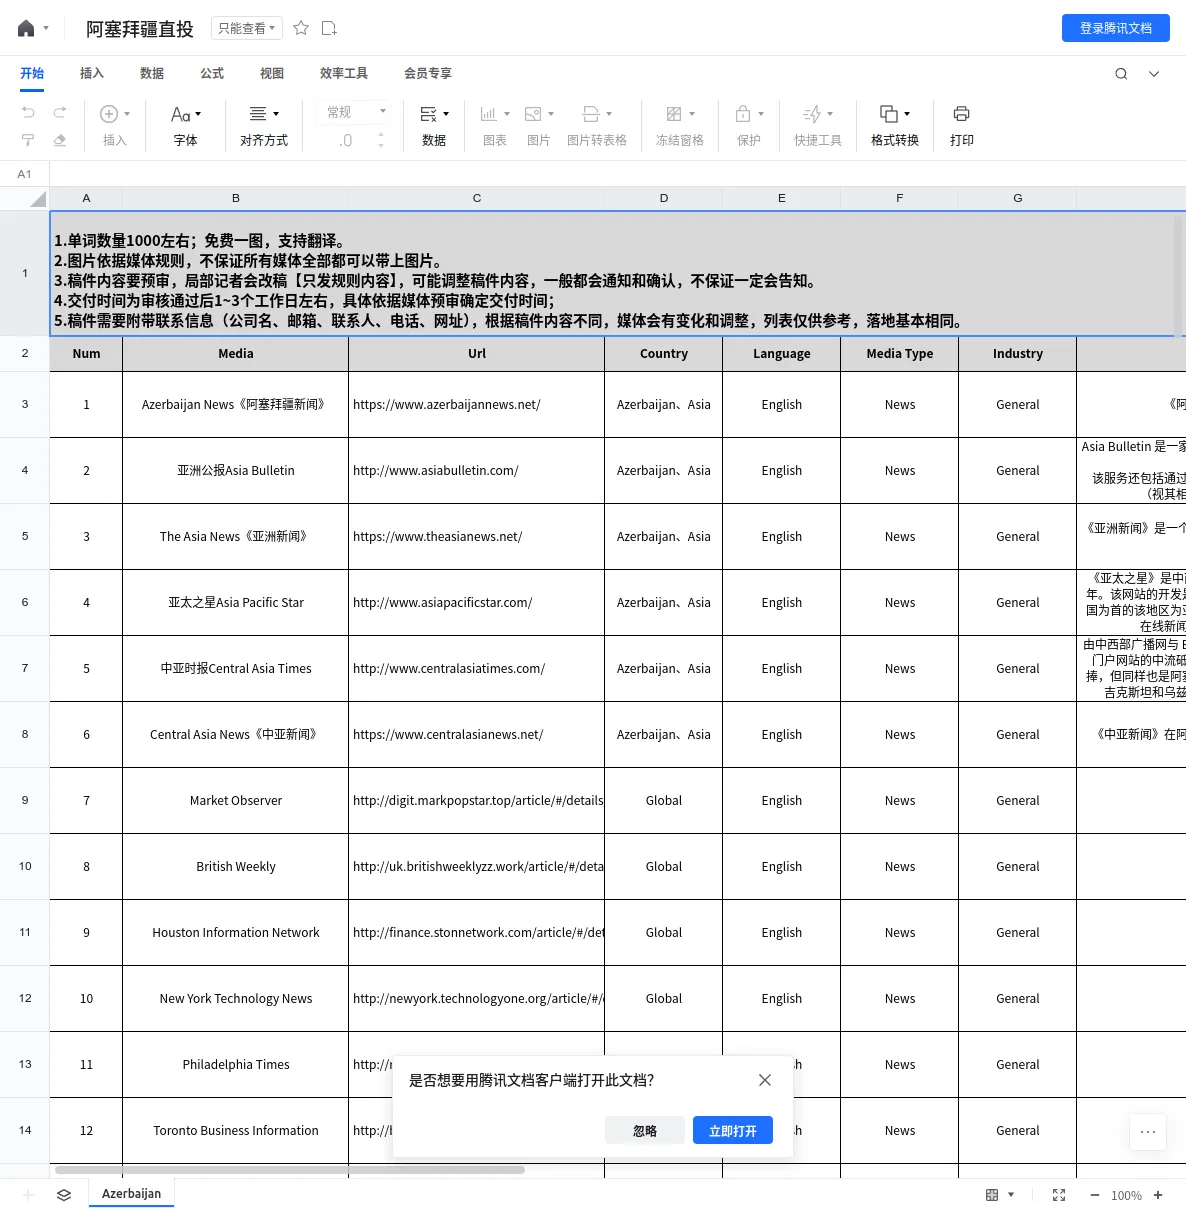Open the theasianews.net URL link
The width and height of the screenshot is (1186, 1210).
click(438, 537)
